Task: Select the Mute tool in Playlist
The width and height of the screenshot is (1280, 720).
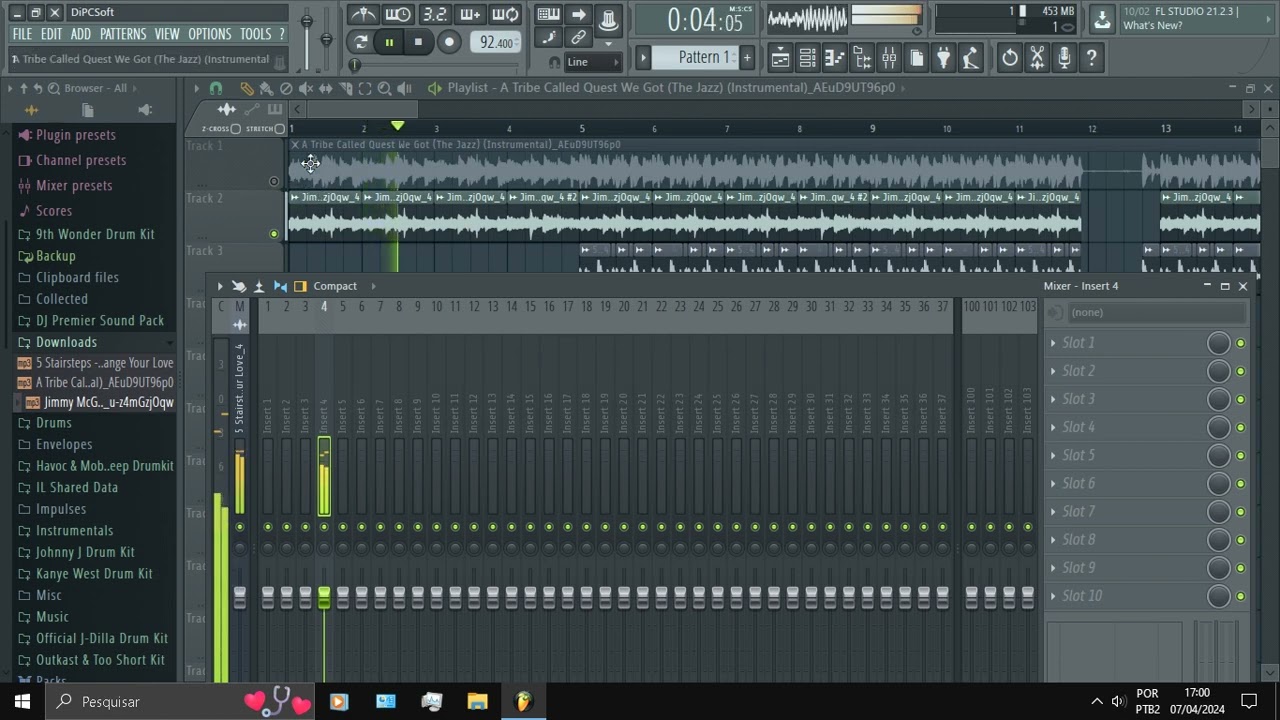Action: coord(306,88)
